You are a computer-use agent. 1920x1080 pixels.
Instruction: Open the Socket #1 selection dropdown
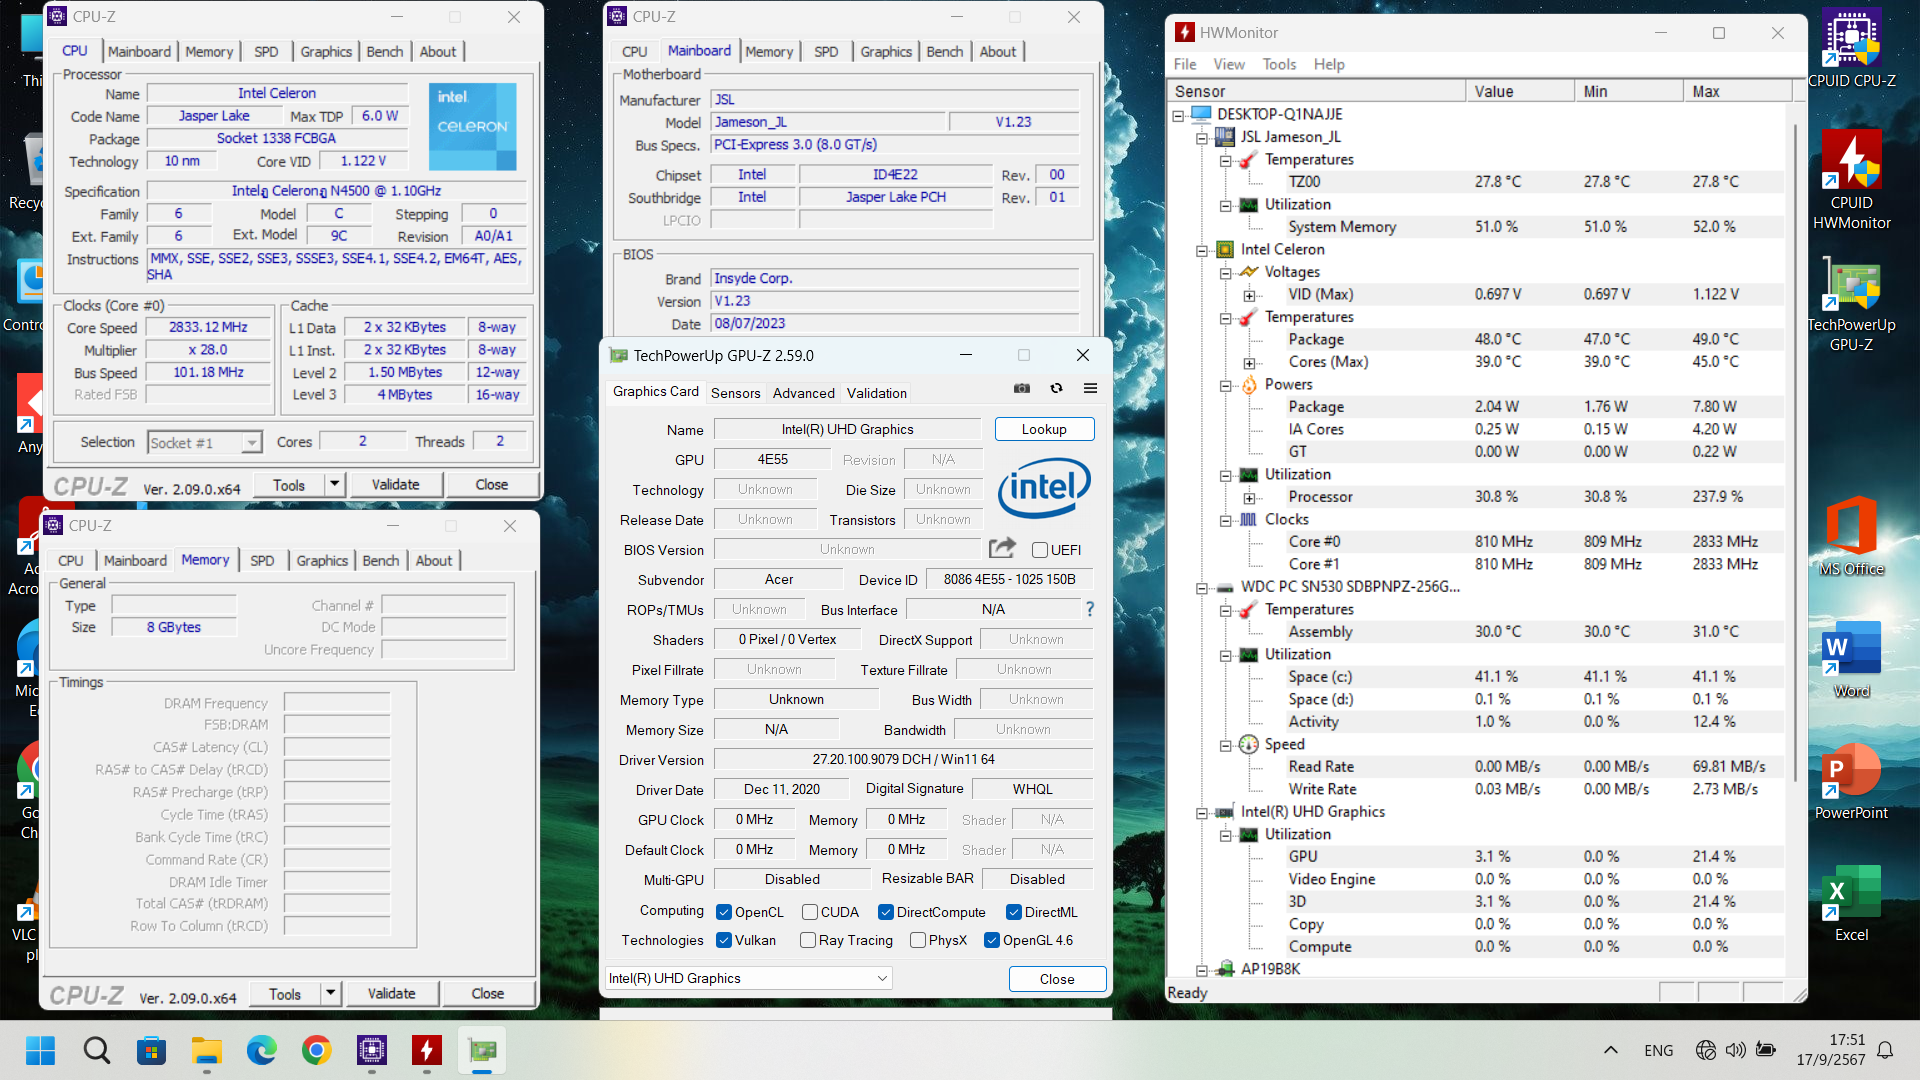click(x=205, y=442)
